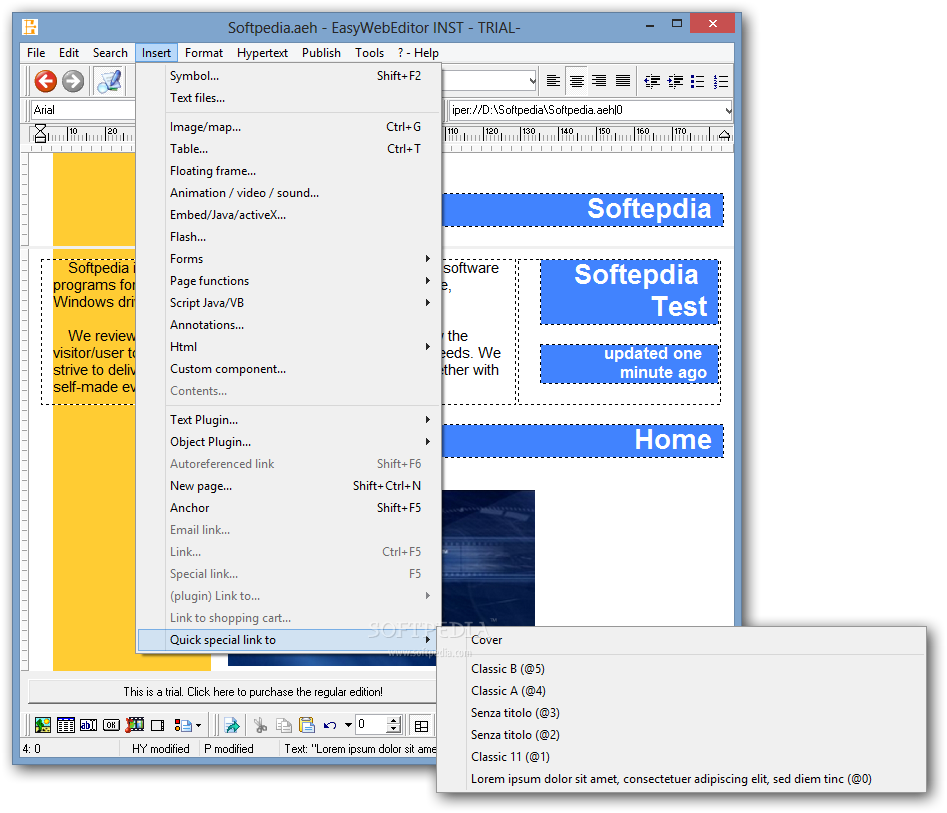Click the left indent marker on ruler

(x=40, y=133)
